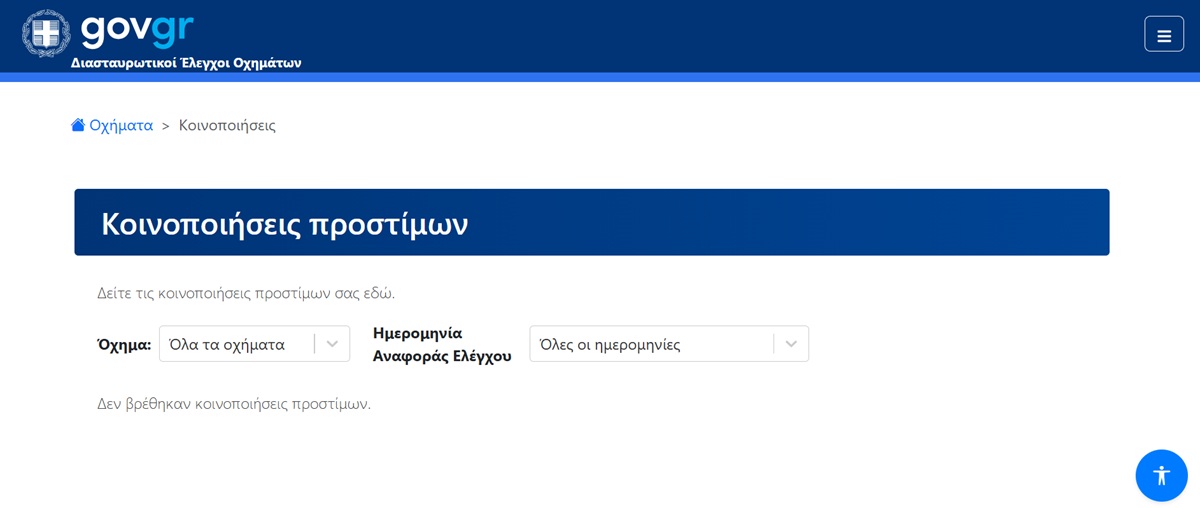This screenshot has width=1200, height=508.
Task: Click the breadcrumb '>' separator
Action: [x=166, y=126]
